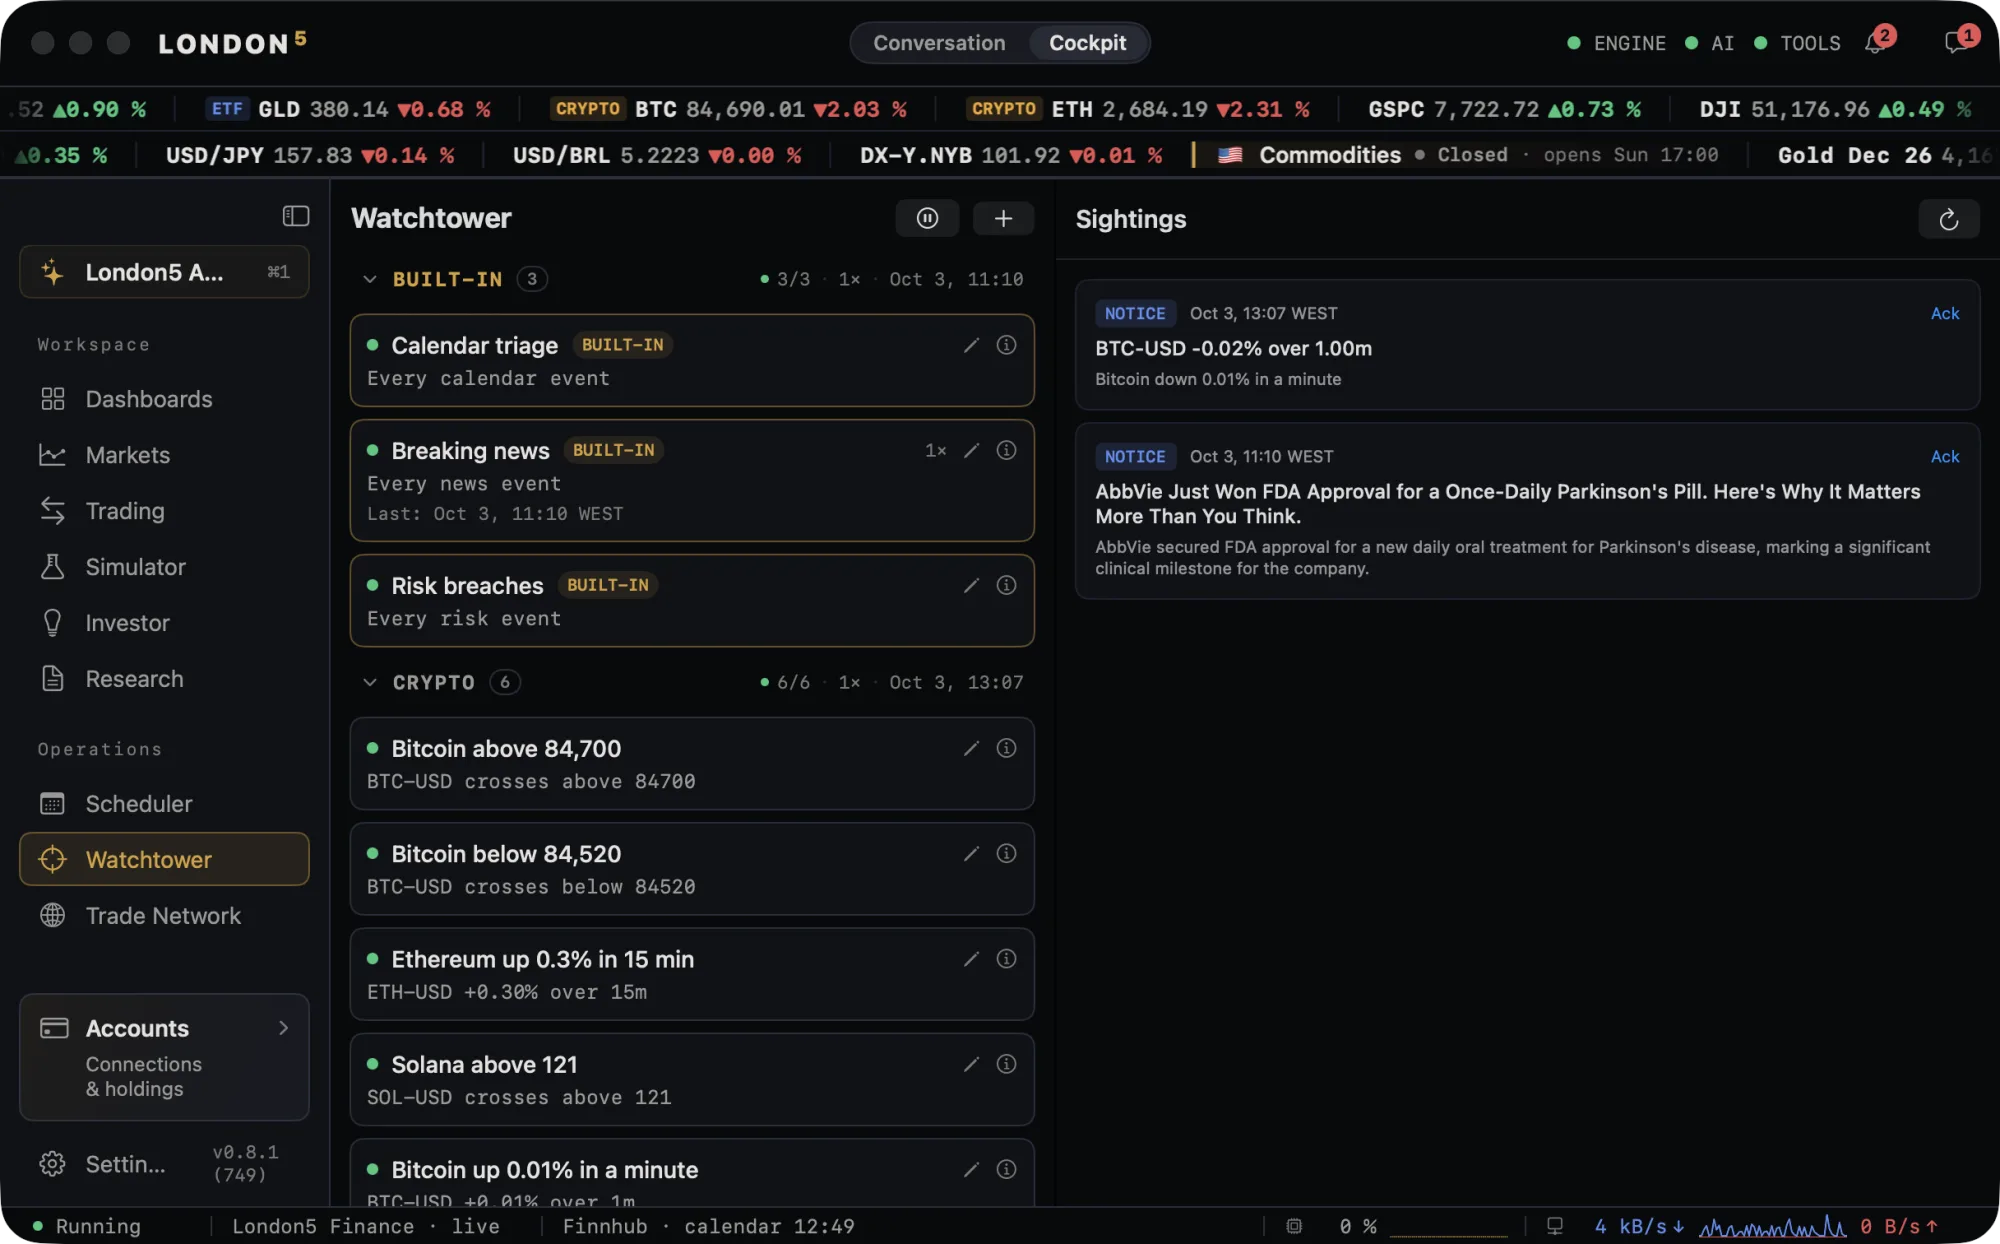Open the Investor section

(164, 623)
